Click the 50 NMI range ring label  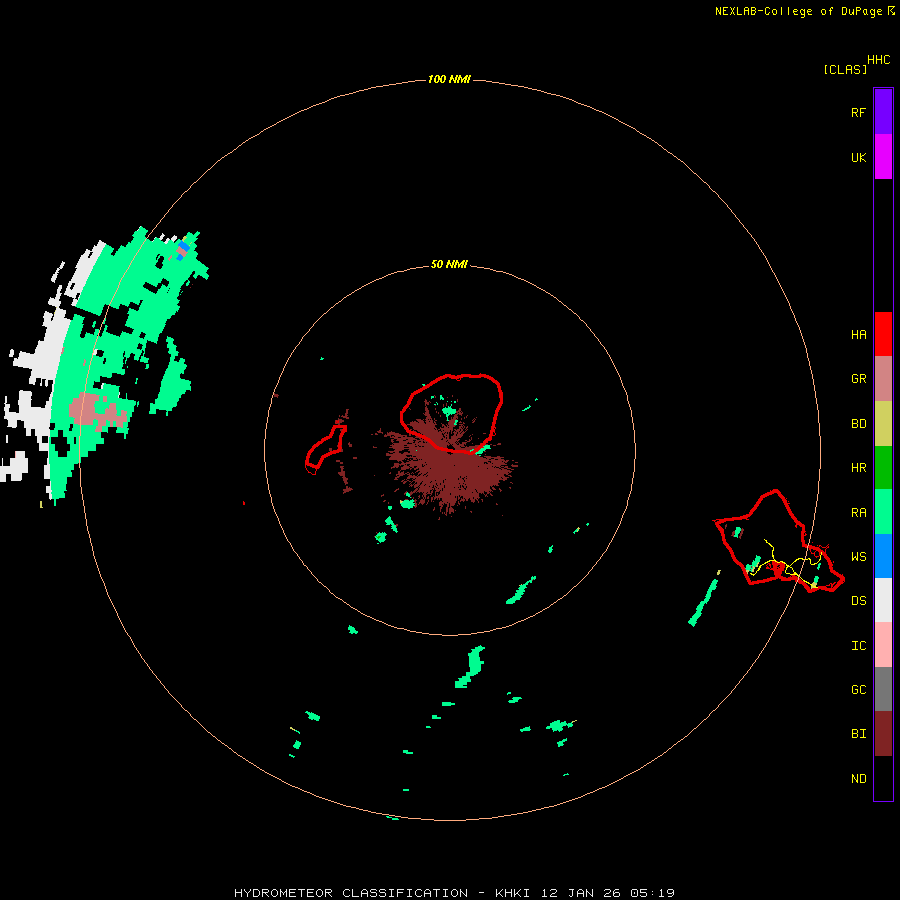point(449,264)
